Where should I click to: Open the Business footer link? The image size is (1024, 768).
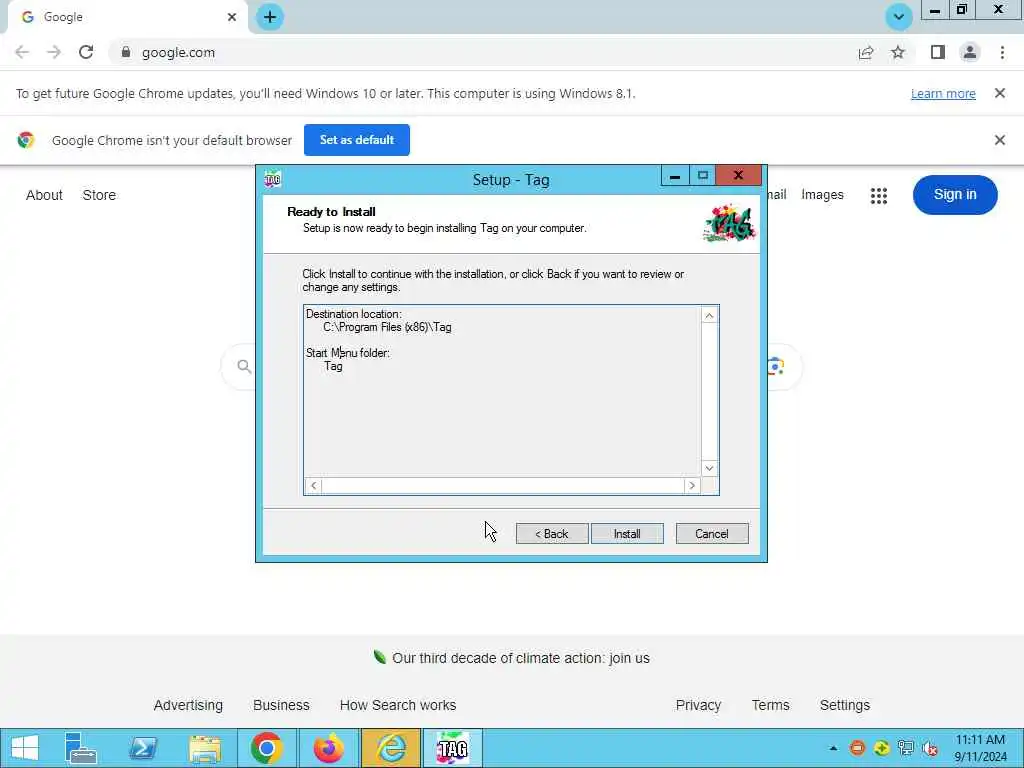281,705
